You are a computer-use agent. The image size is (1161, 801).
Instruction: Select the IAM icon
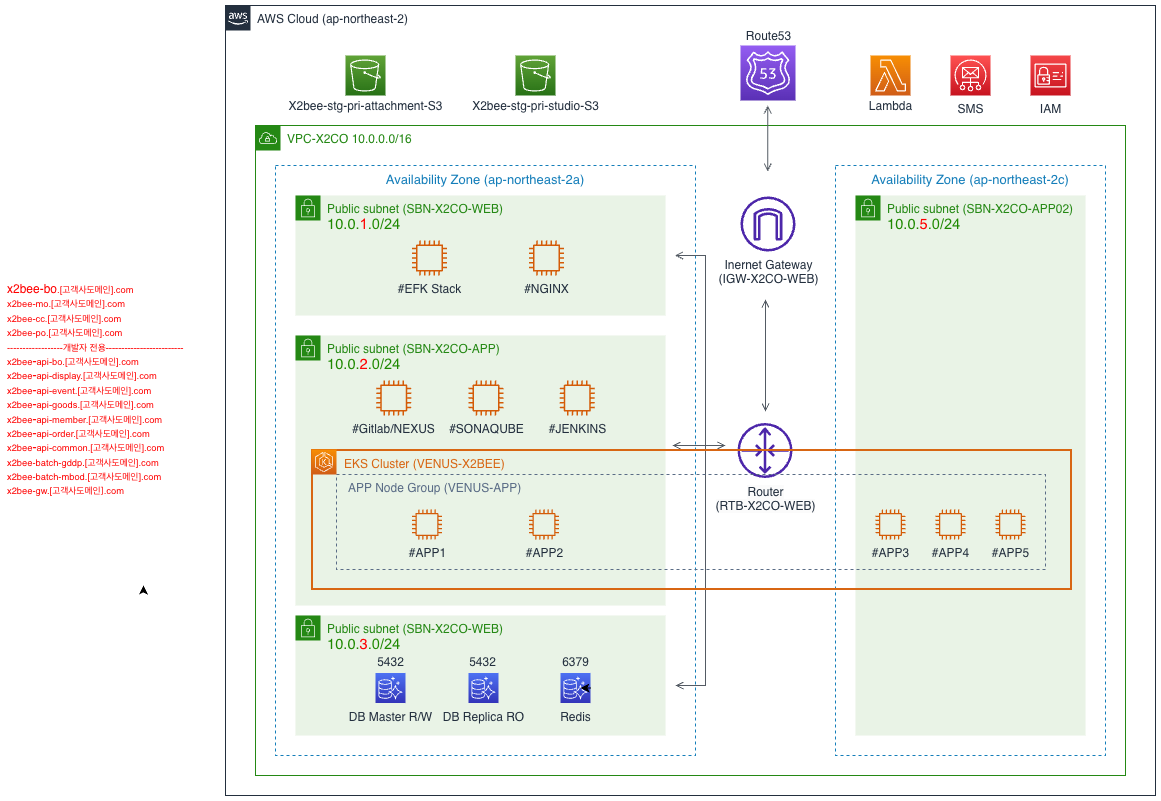pos(1050,75)
